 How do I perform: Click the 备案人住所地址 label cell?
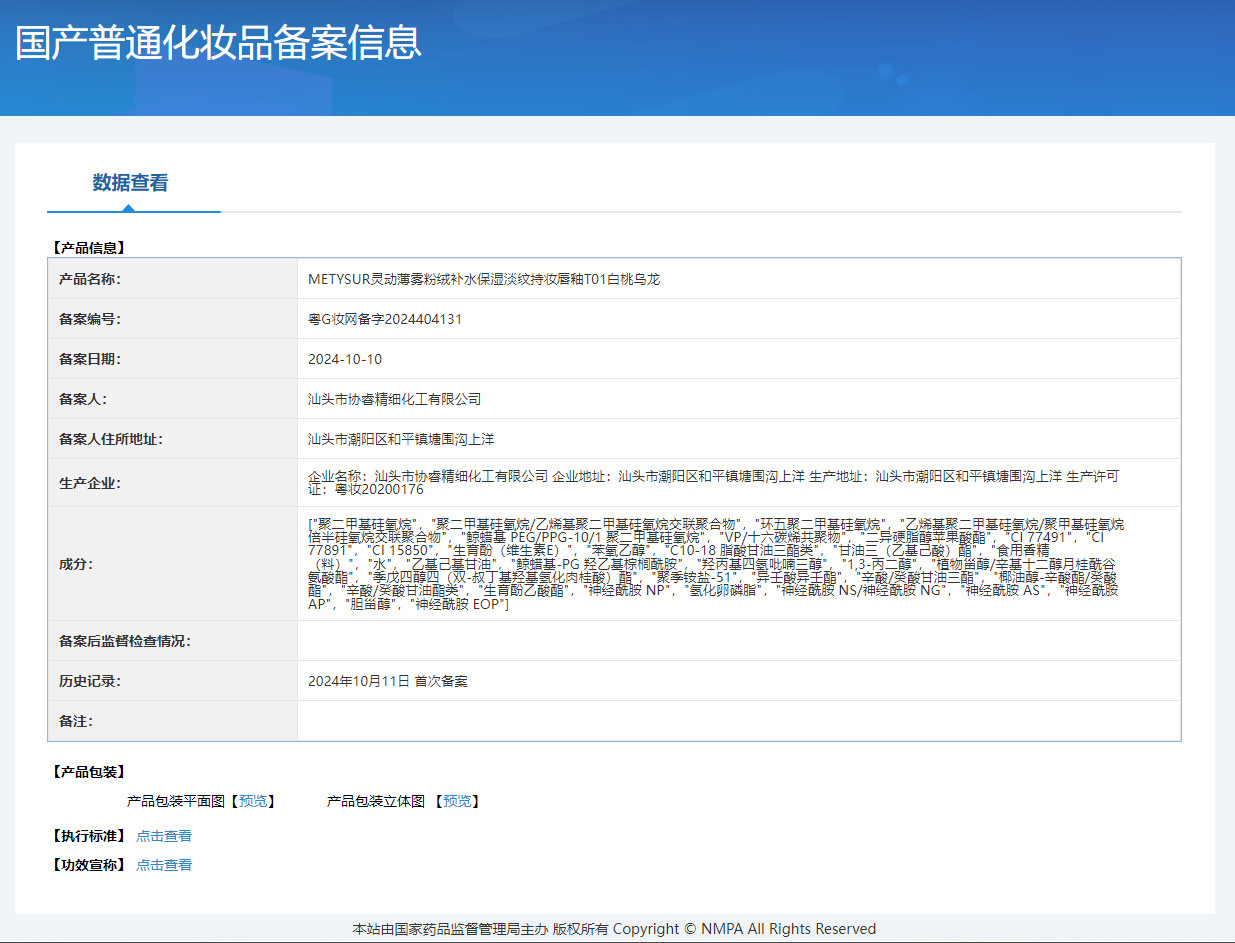coord(173,439)
